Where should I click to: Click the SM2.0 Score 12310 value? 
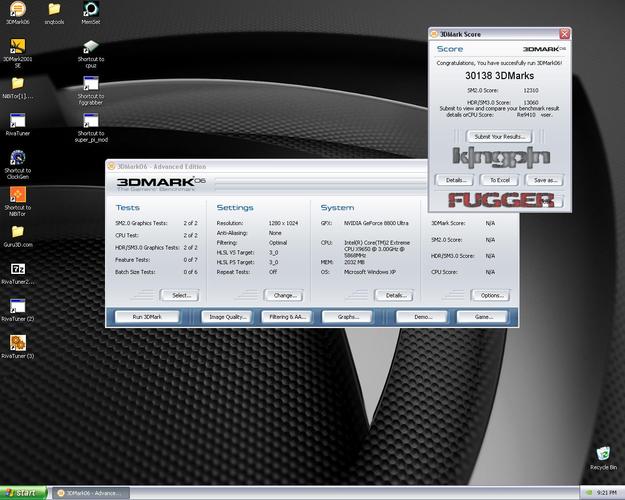click(x=531, y=91)
